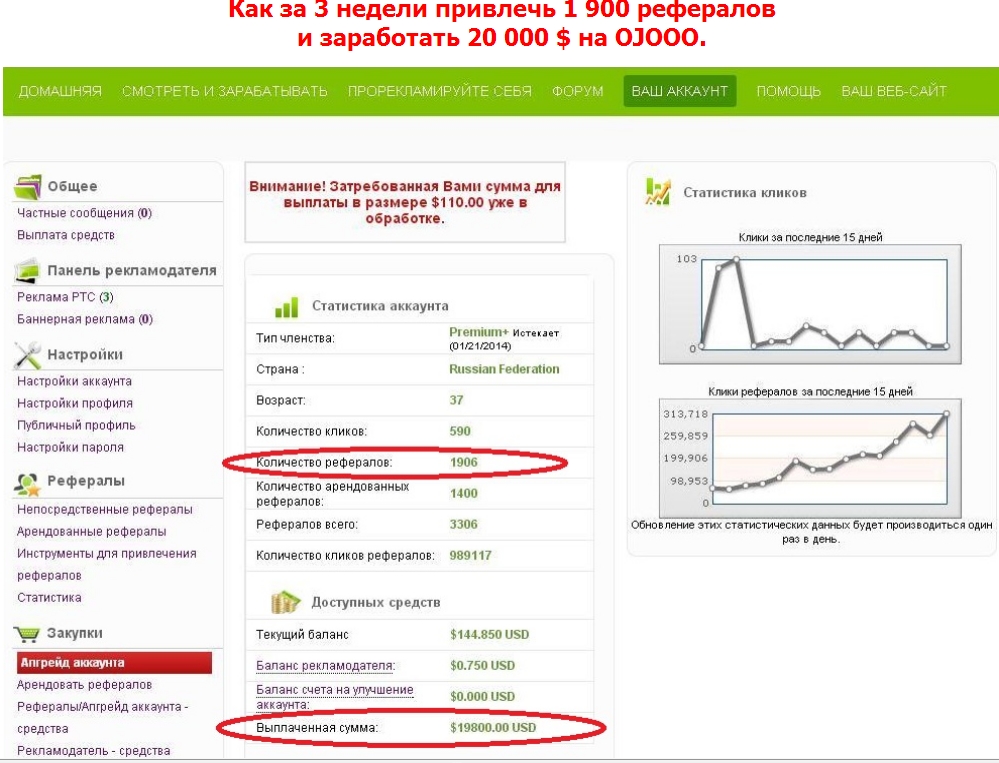Click current balance $144.850 USD
The image size is (999, 763).
point(489,634)
